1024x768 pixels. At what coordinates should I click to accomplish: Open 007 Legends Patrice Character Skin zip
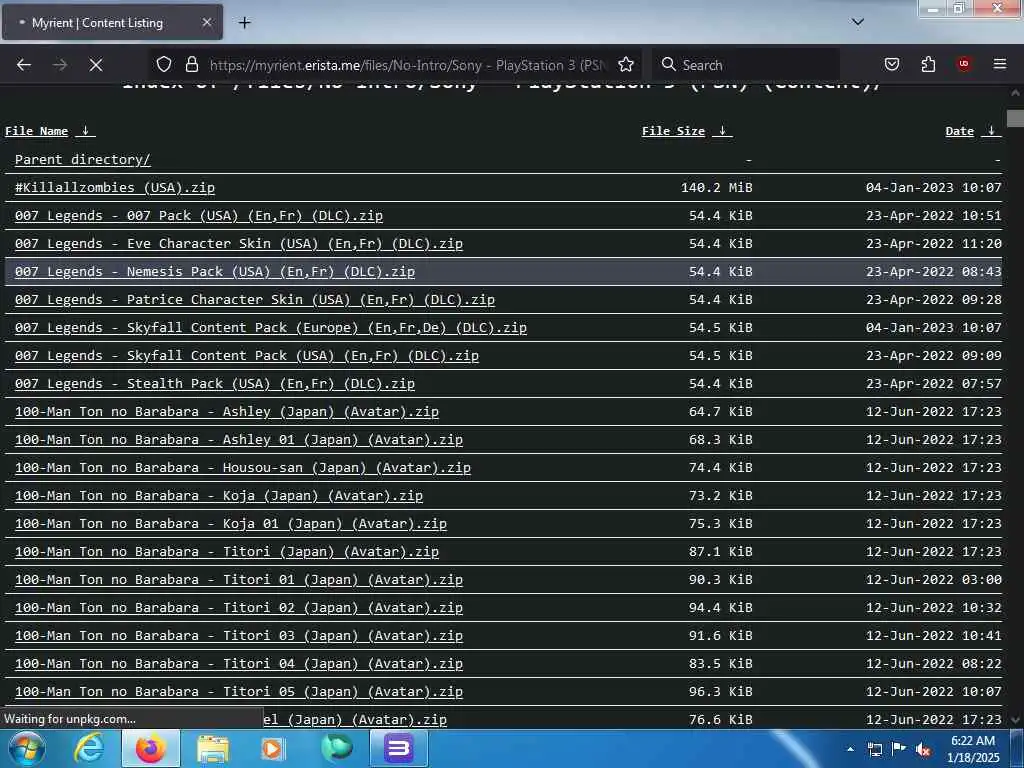[x=255, y=300]
